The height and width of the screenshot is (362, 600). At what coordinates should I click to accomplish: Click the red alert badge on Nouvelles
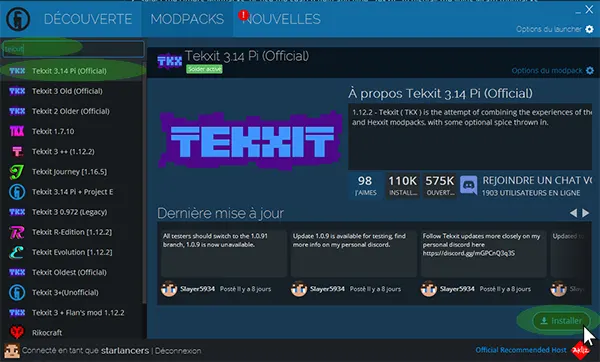[243, 15]
